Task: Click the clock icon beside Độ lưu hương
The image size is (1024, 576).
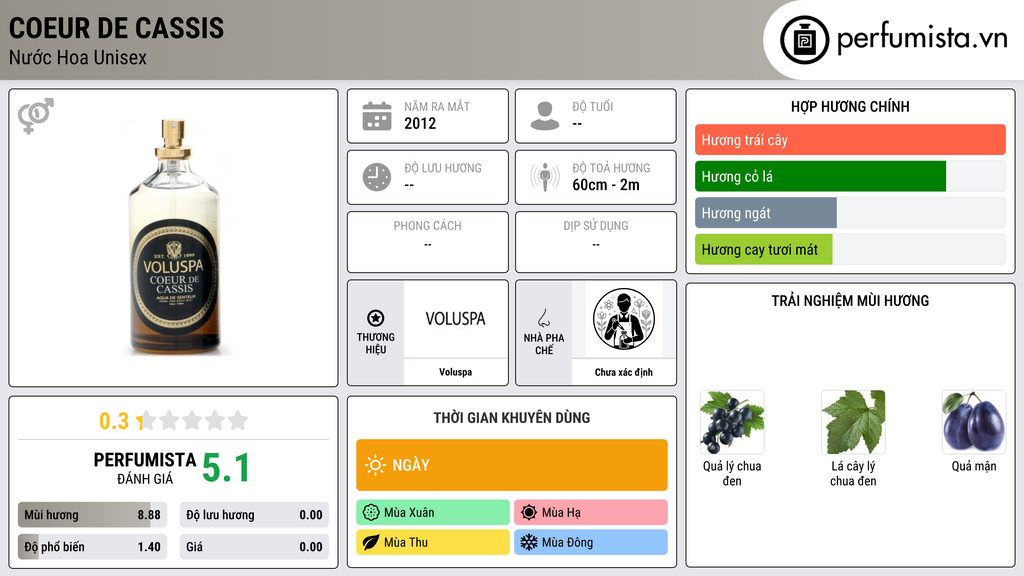Action: click(x=377, y=177)
